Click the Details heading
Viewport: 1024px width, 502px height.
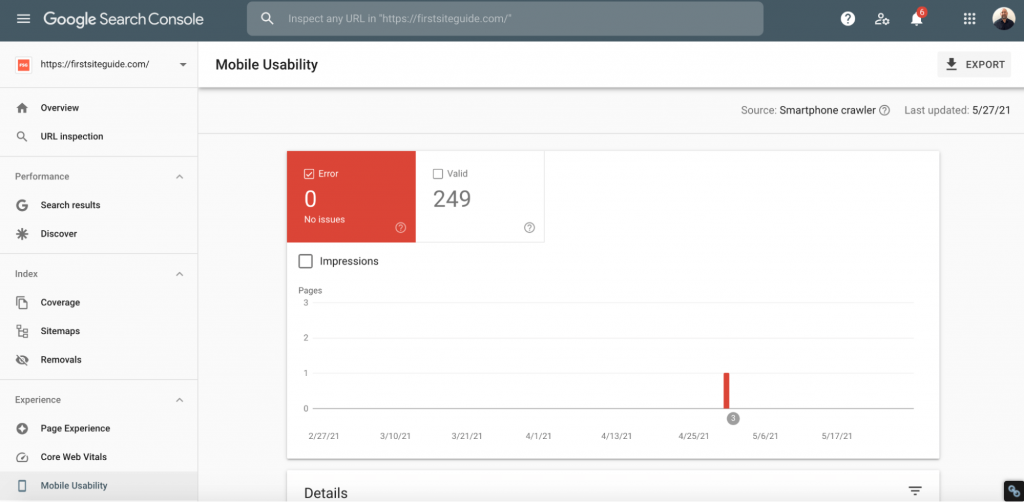pyautogui.click(x=326, y=493)
